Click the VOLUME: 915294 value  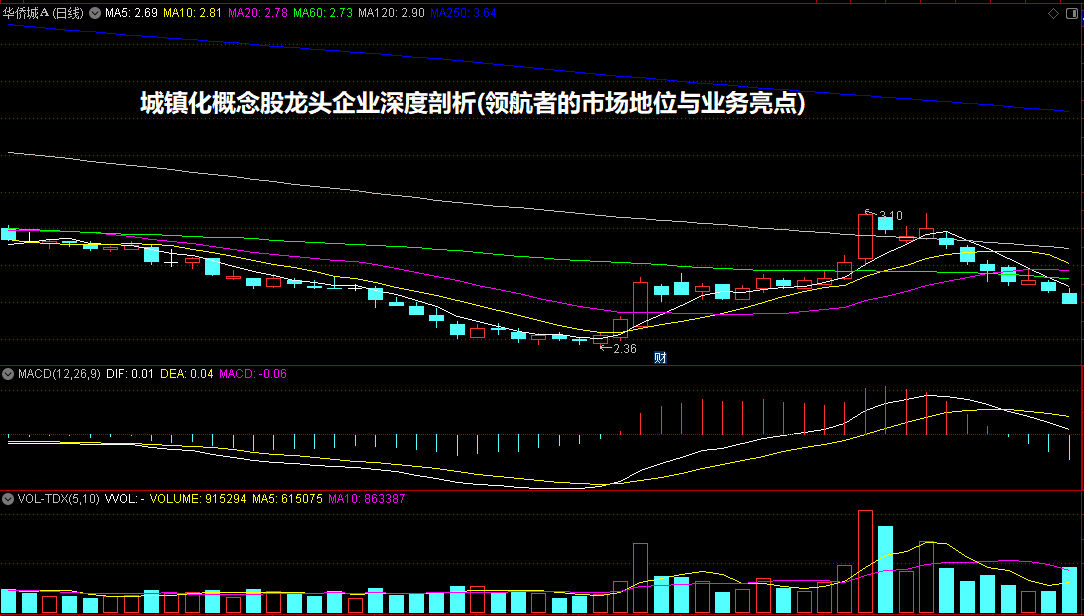(x=198, y=498)
